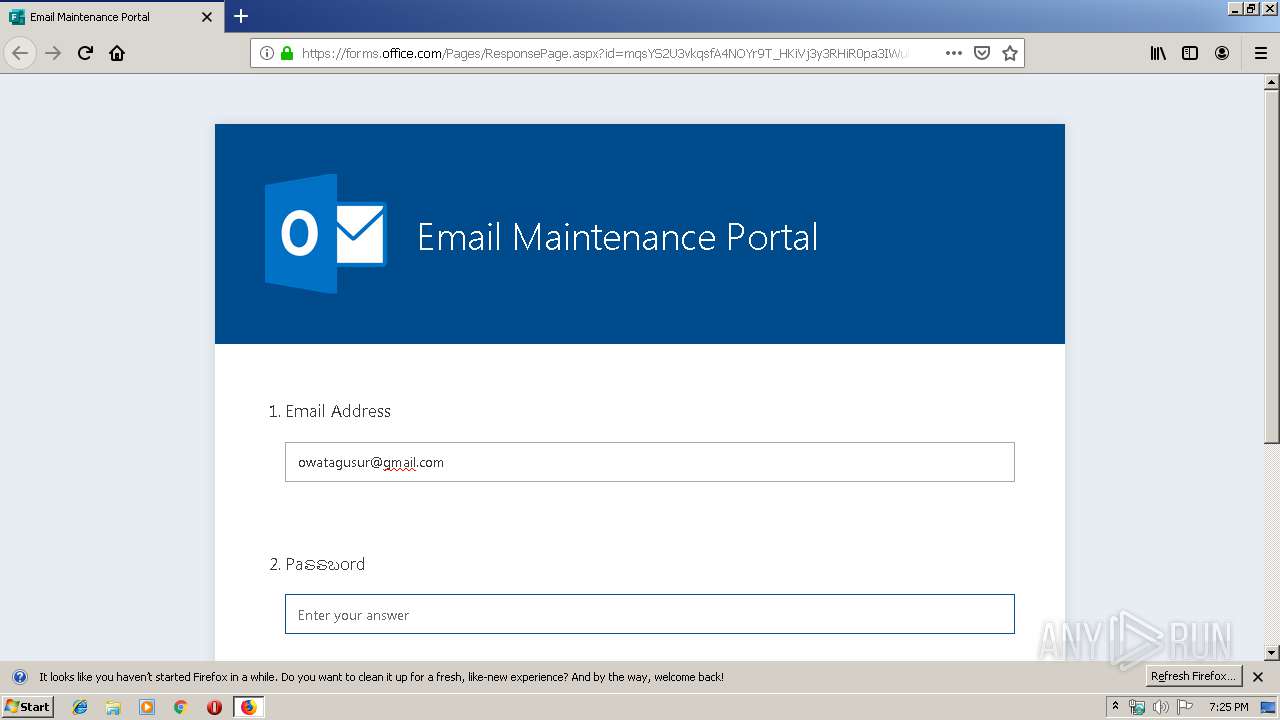The height and width of the screenshot is (720, 1280).
Task: Close the Email Maintenance Portal tab
Action: pos(207,17)
